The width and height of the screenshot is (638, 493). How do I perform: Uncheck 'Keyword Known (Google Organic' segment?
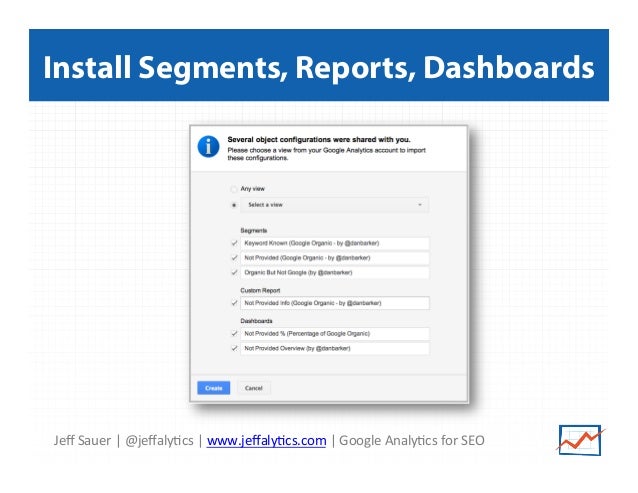click(x=234, y=243)
